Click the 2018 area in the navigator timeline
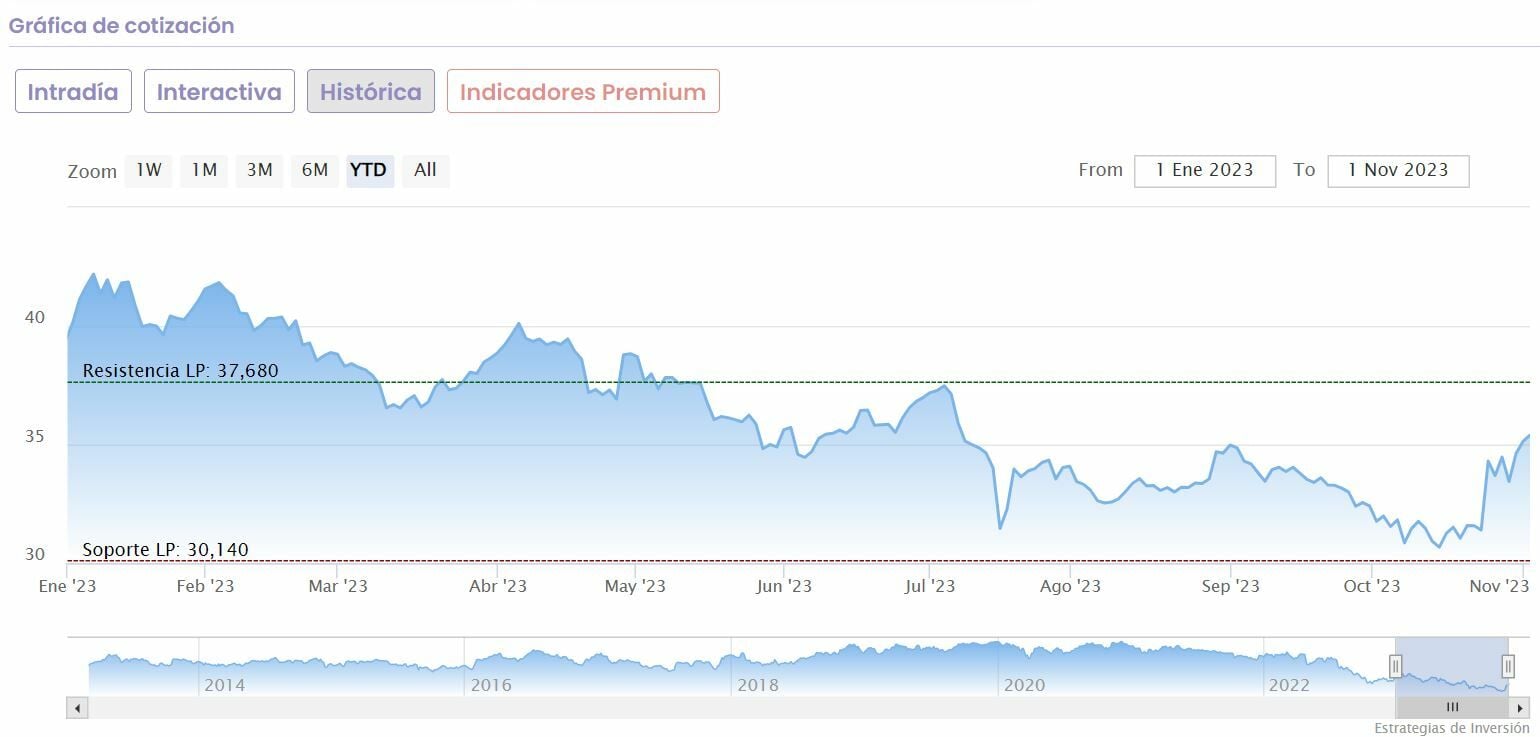Image resolution: width=1540 pixels, height=737 pixels. [x=757, y=685]
